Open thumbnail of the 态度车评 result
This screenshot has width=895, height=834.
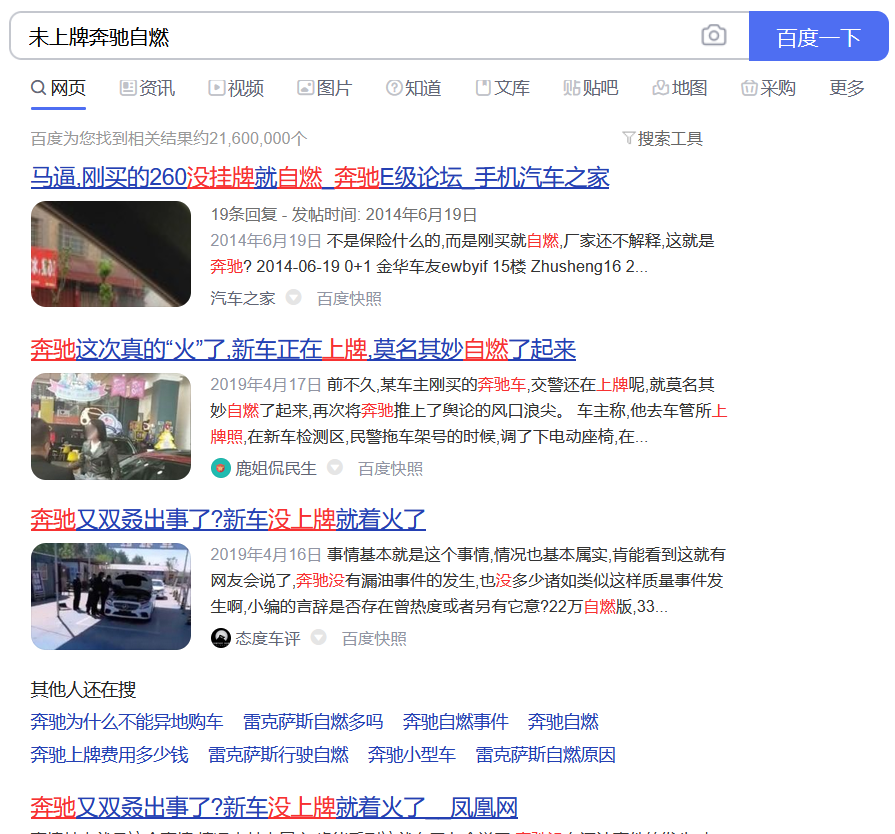point(111,597)
